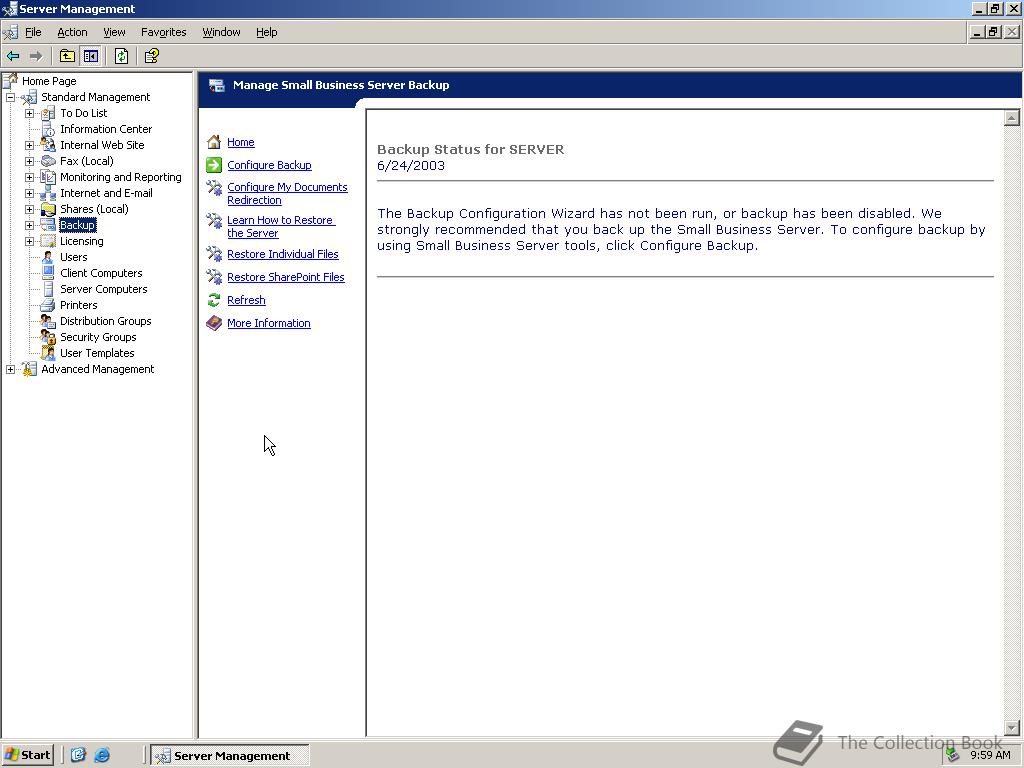Collapse the Standard Management node
The image size is (1024, 768).
[10, 97]
